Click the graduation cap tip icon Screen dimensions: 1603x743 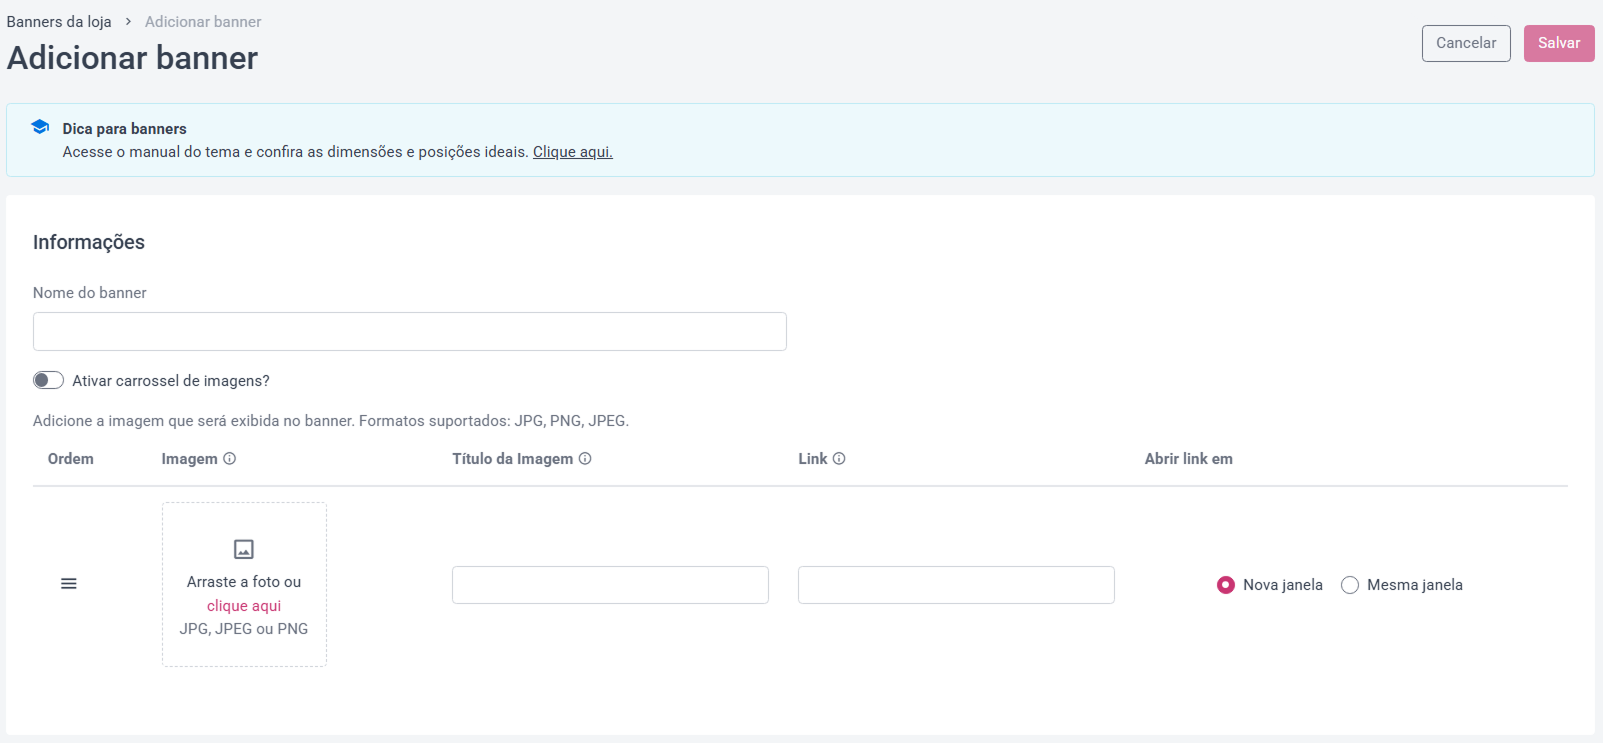point(40,127)
